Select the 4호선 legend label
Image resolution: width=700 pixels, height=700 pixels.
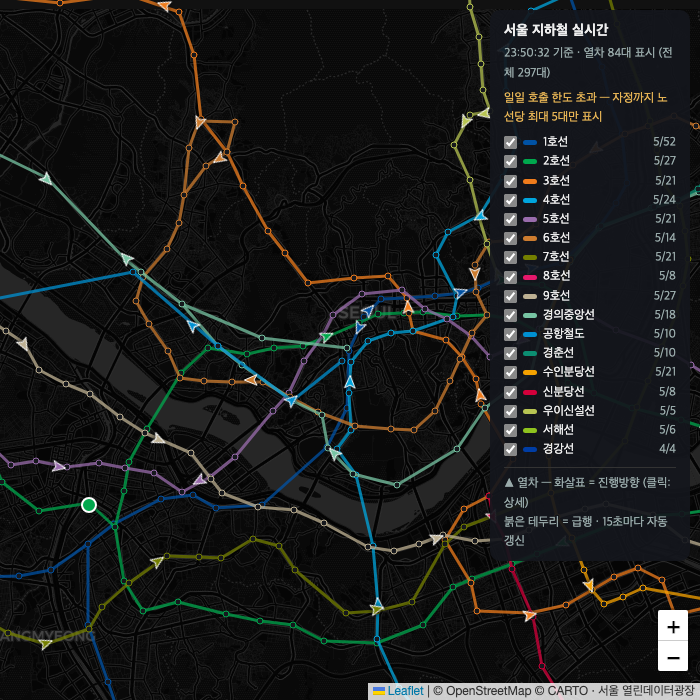pyautogui.click(x=556, y=200)
